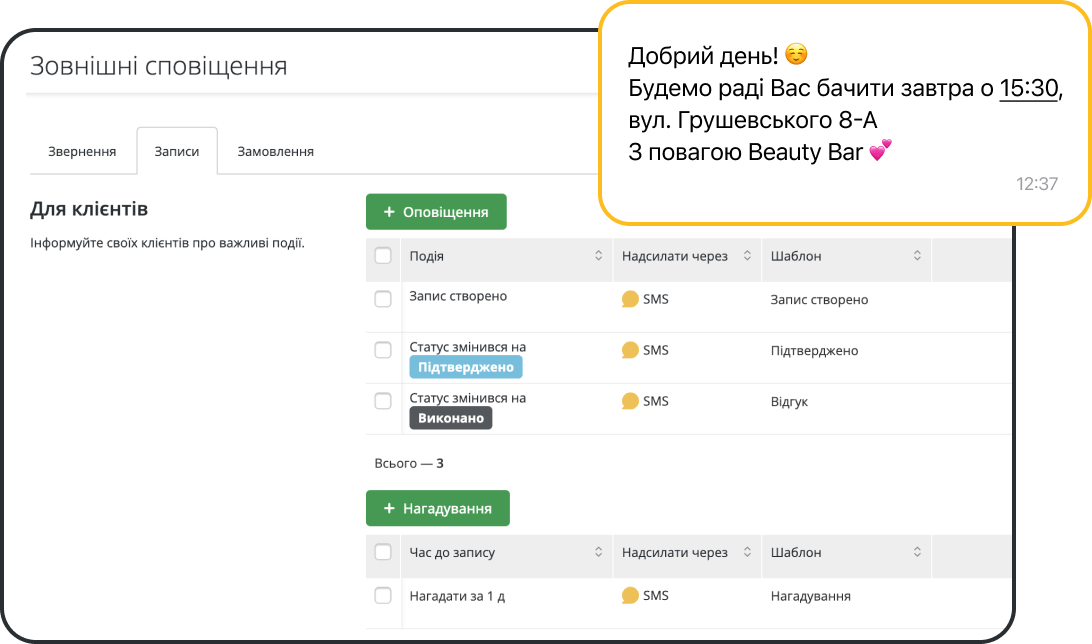Screen dimensions: 1092x644
Task: Add a reminder using the Нагадування button
Action: click(438, 508)
